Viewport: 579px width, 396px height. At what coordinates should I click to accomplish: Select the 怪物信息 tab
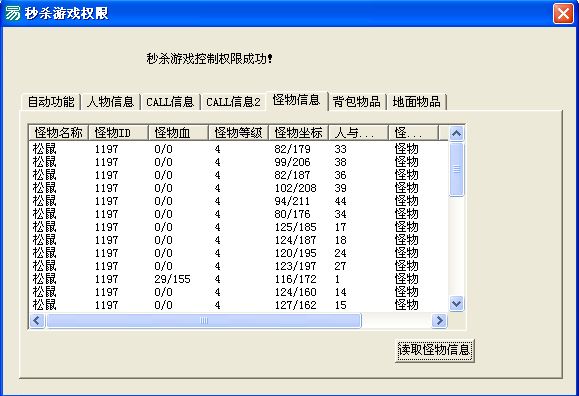[297, 100]
